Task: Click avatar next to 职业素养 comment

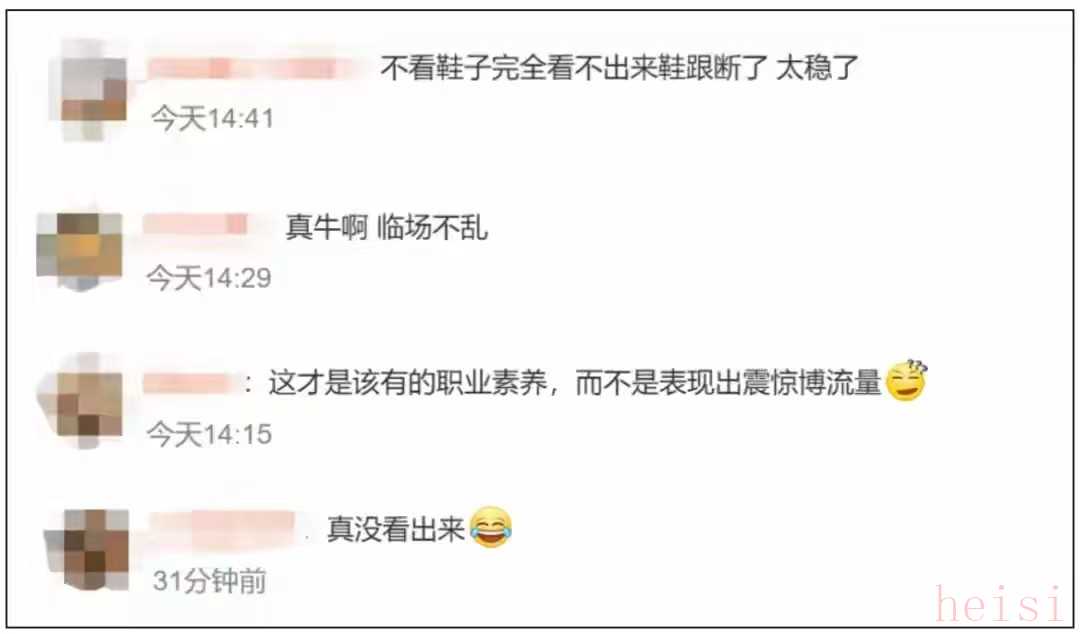Action: [82, 401]
